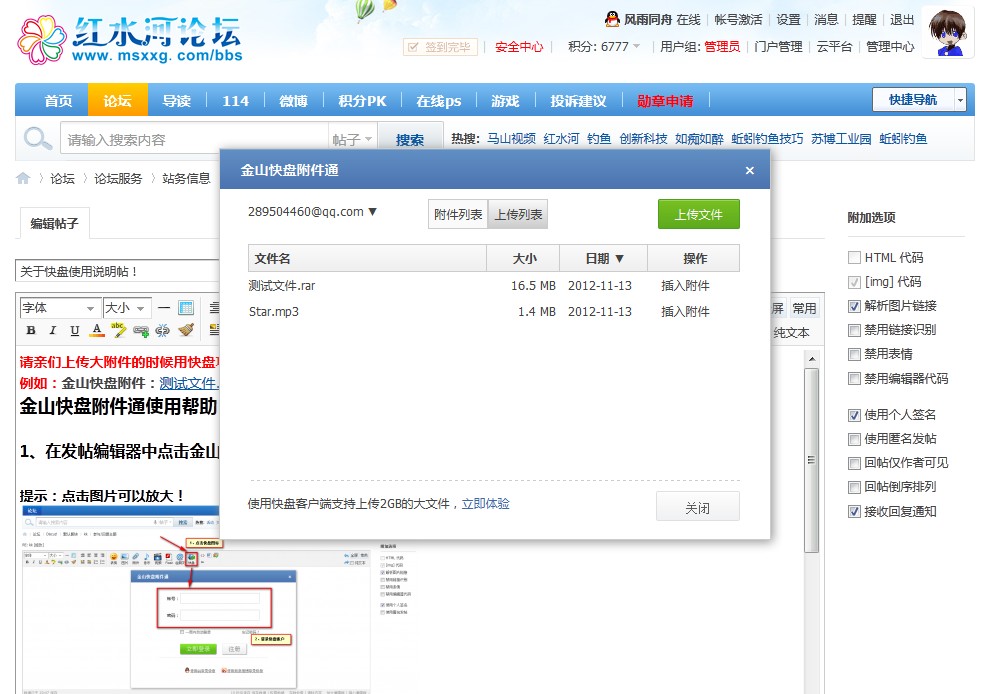The image size is (997, 694).
Task: Open the 安全中心 link
Action: pyautogui.click(x=519, y=46)
